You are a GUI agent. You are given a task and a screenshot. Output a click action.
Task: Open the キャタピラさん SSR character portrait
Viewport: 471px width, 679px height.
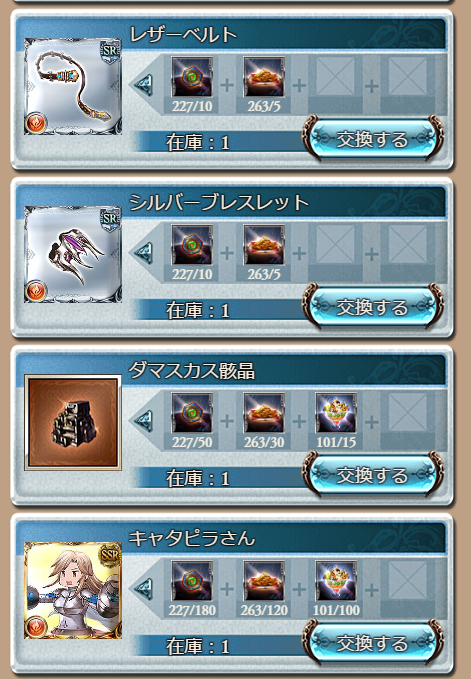[x=73, y=590]
